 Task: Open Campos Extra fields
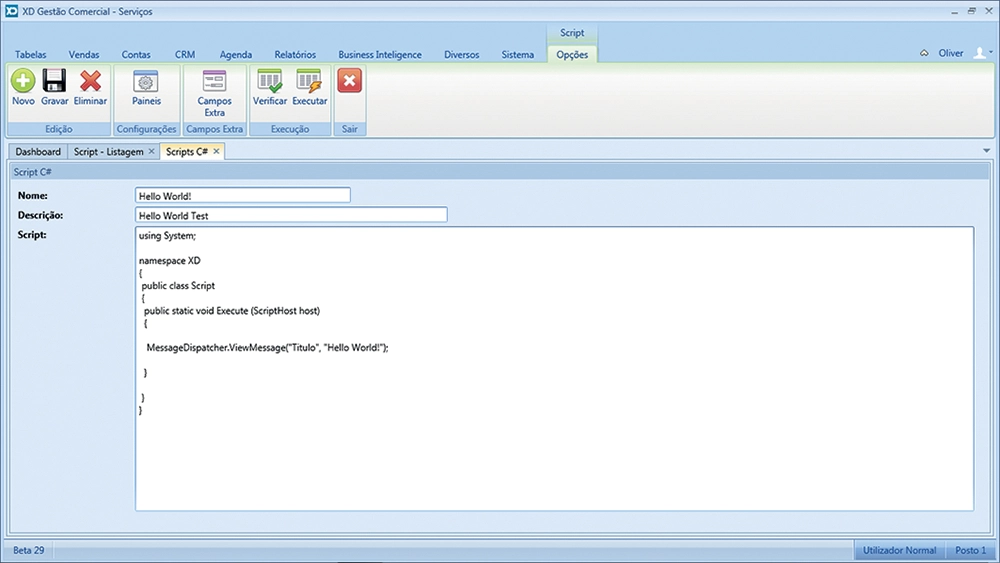click(x=214, y=82)
